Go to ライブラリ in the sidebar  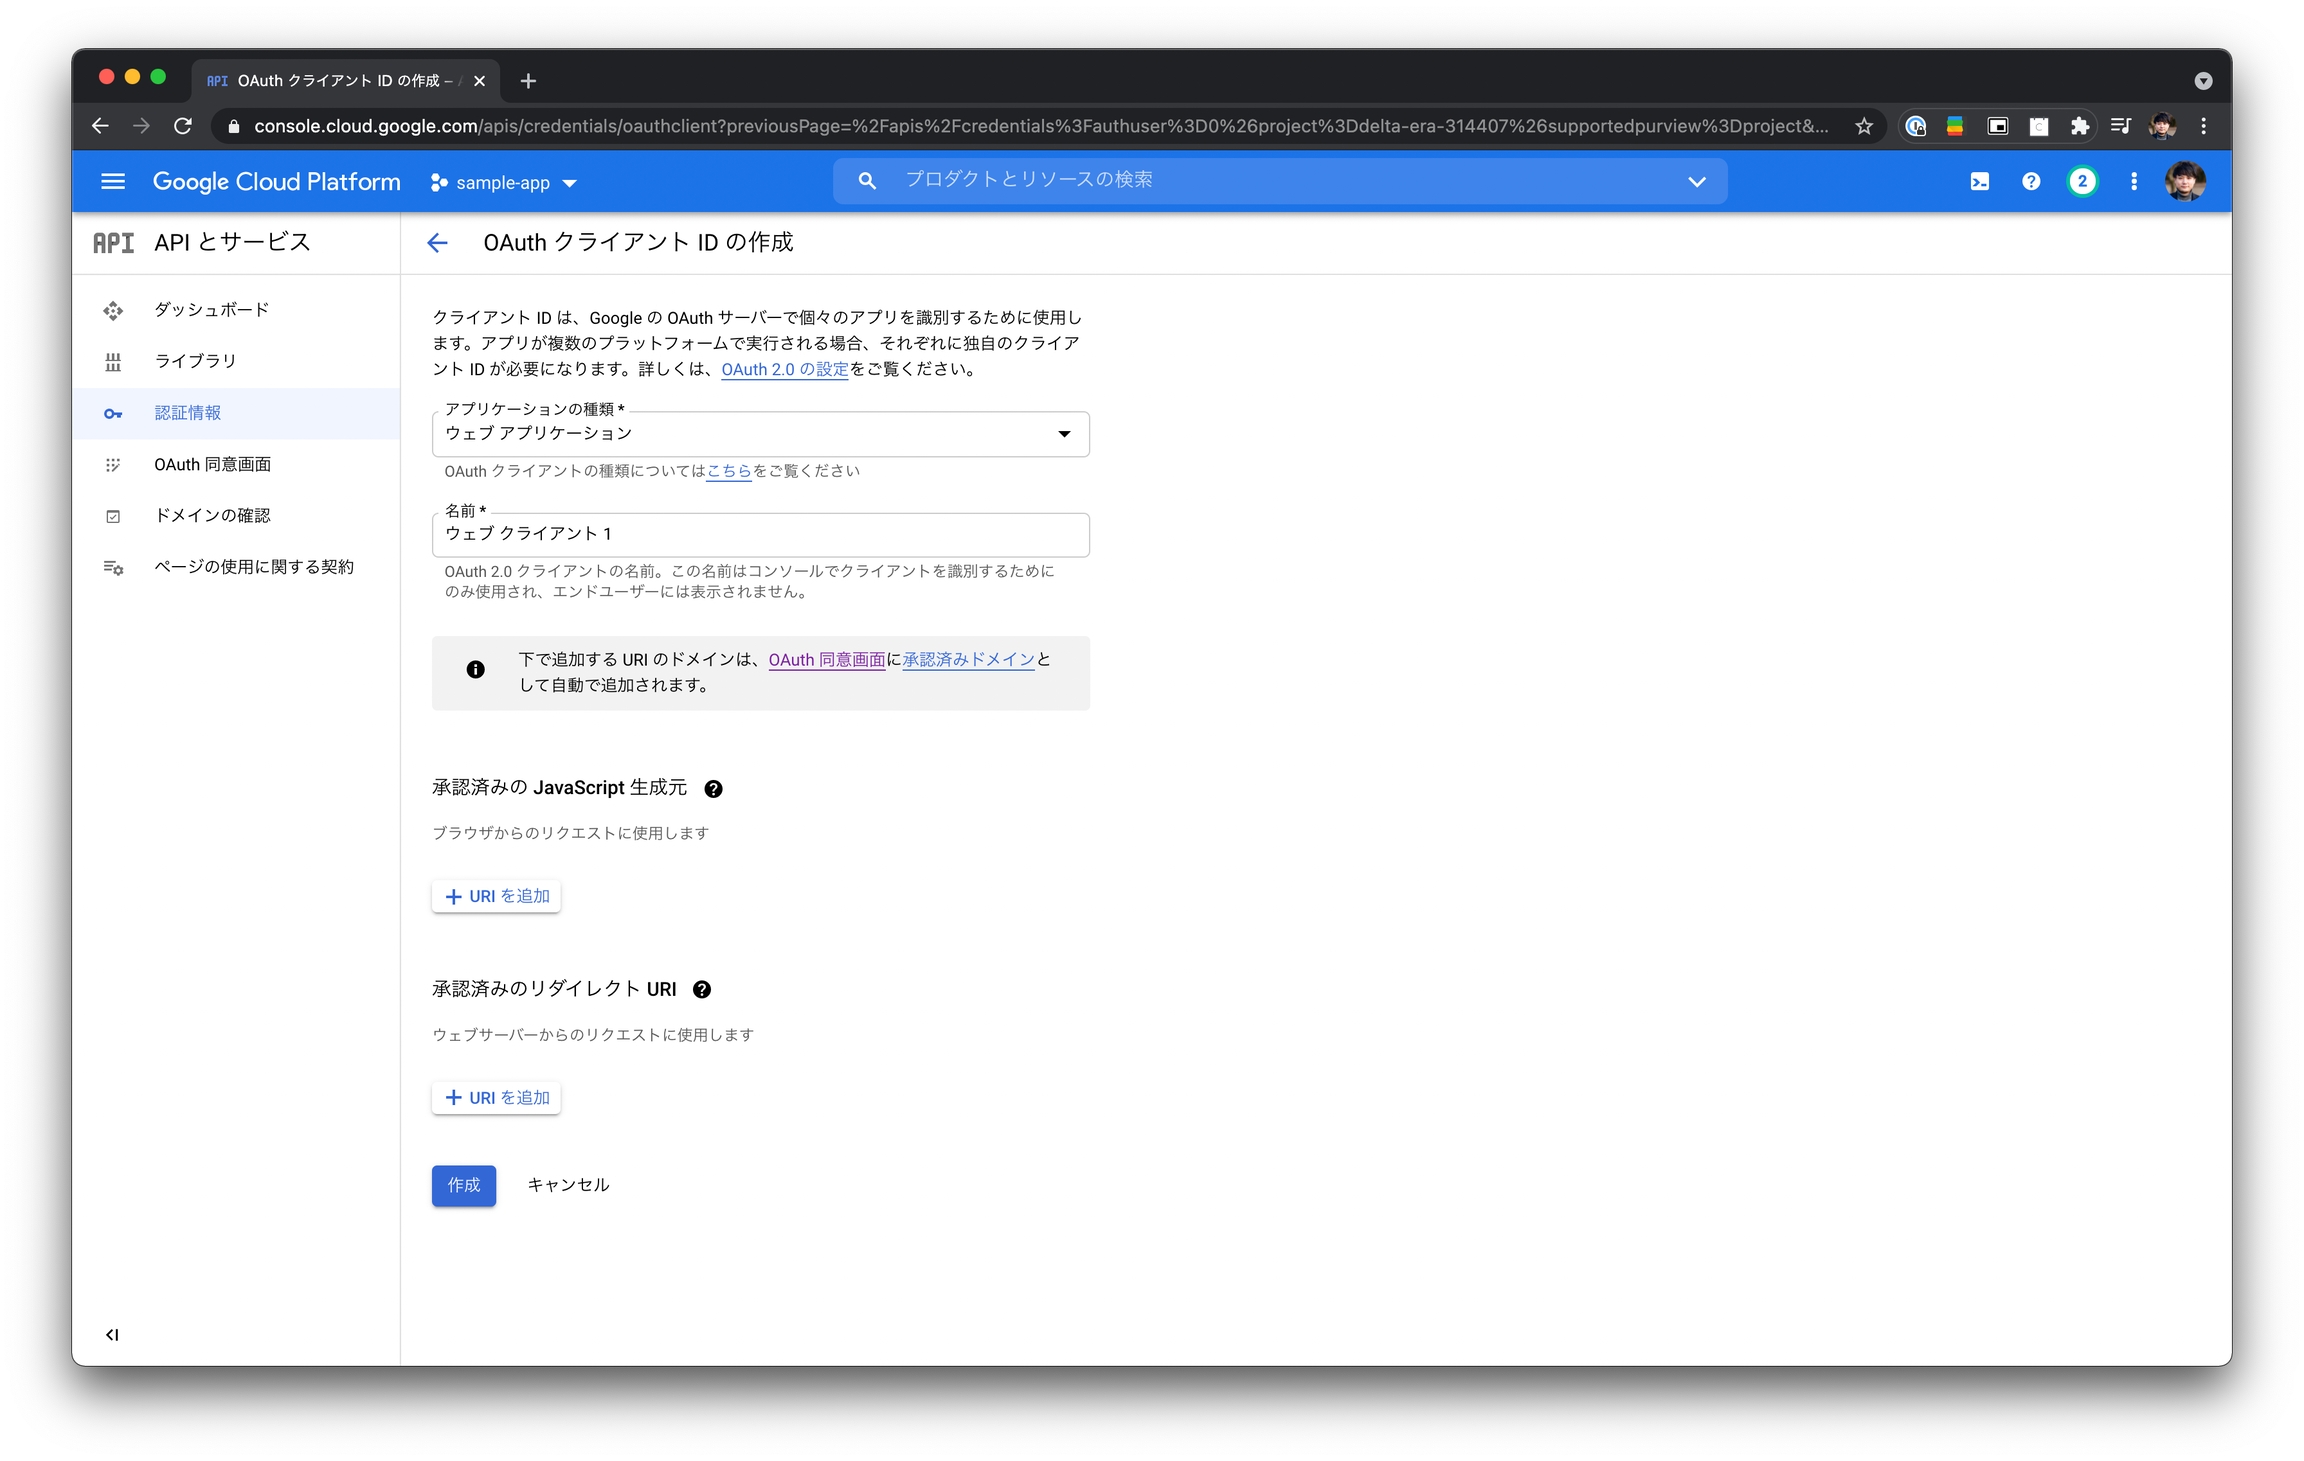coord(195,361)
